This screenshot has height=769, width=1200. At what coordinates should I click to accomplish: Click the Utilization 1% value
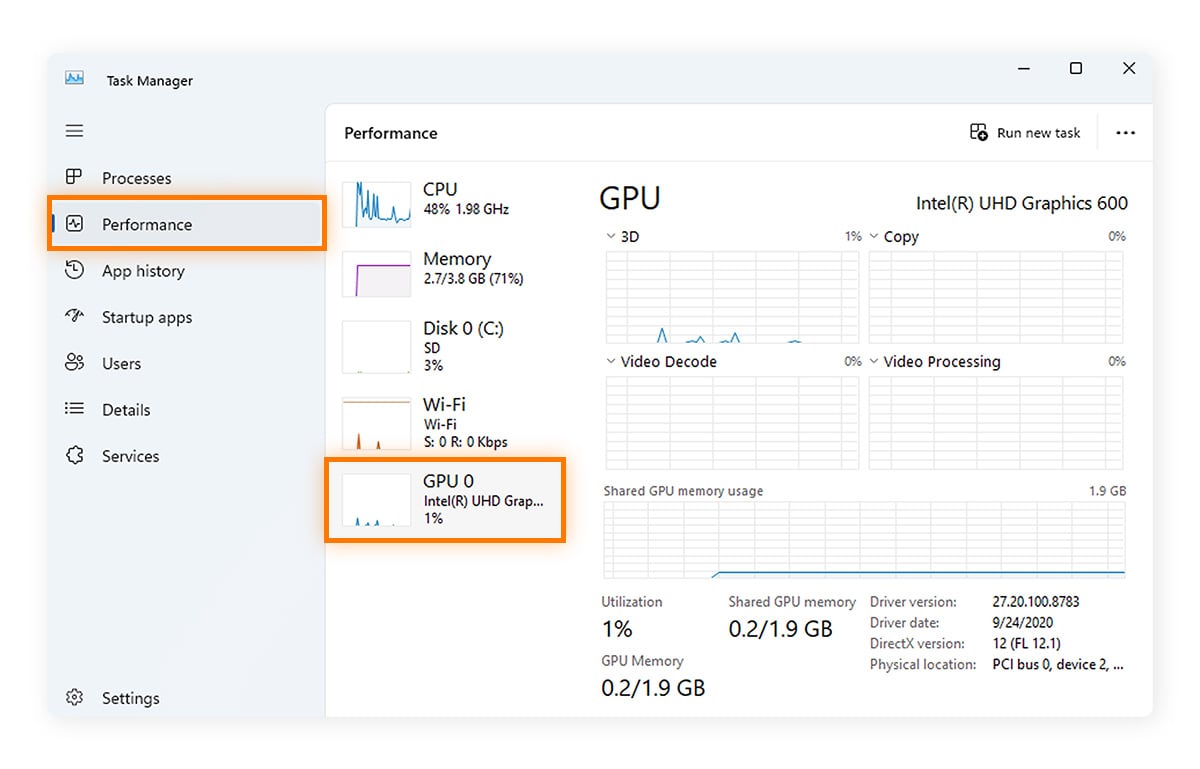(x=617, y=629)
